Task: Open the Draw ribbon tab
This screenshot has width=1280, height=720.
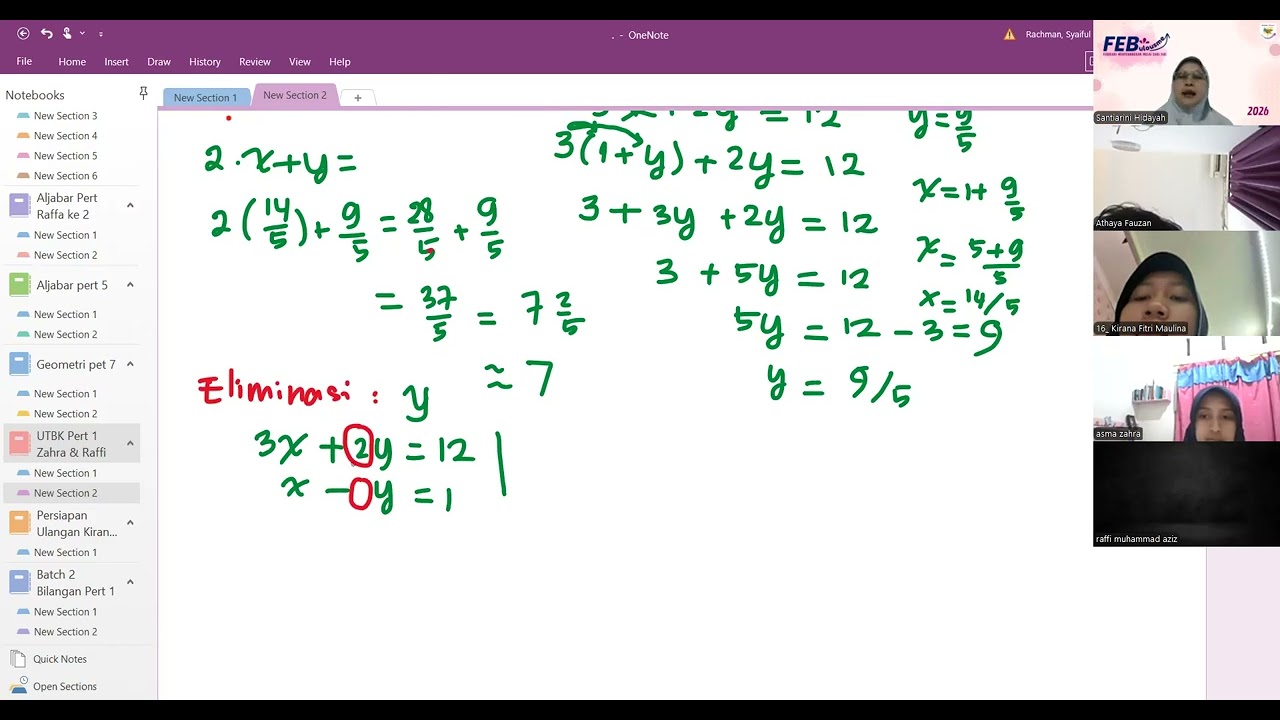Action: [159, 62]
